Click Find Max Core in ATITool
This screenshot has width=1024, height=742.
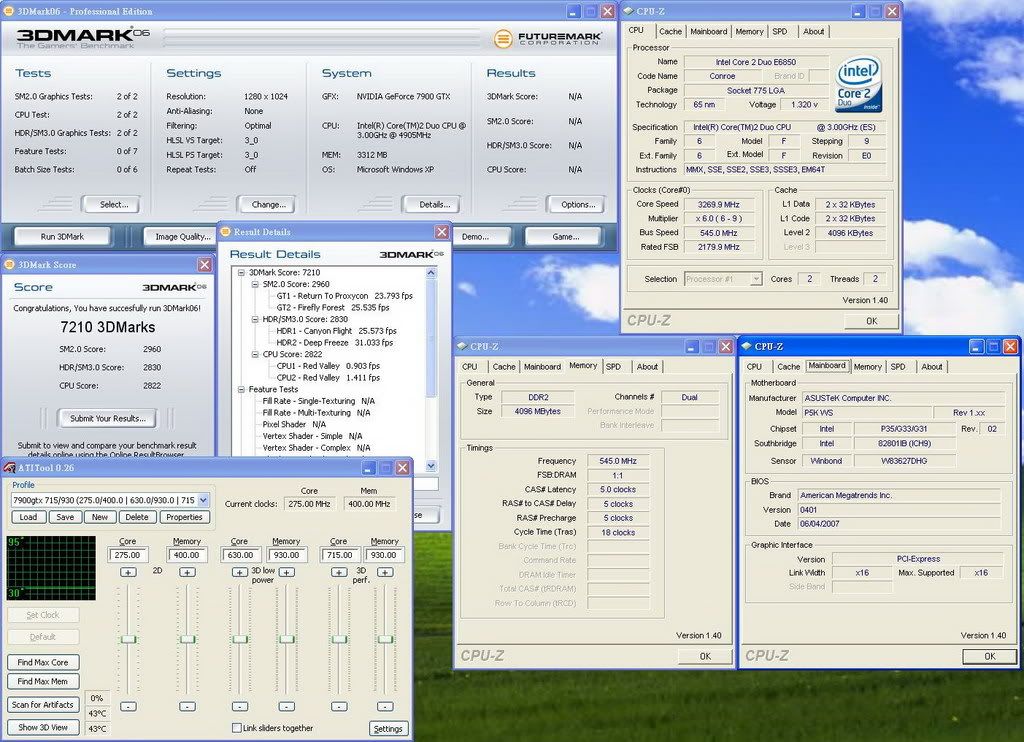(43, 662)
